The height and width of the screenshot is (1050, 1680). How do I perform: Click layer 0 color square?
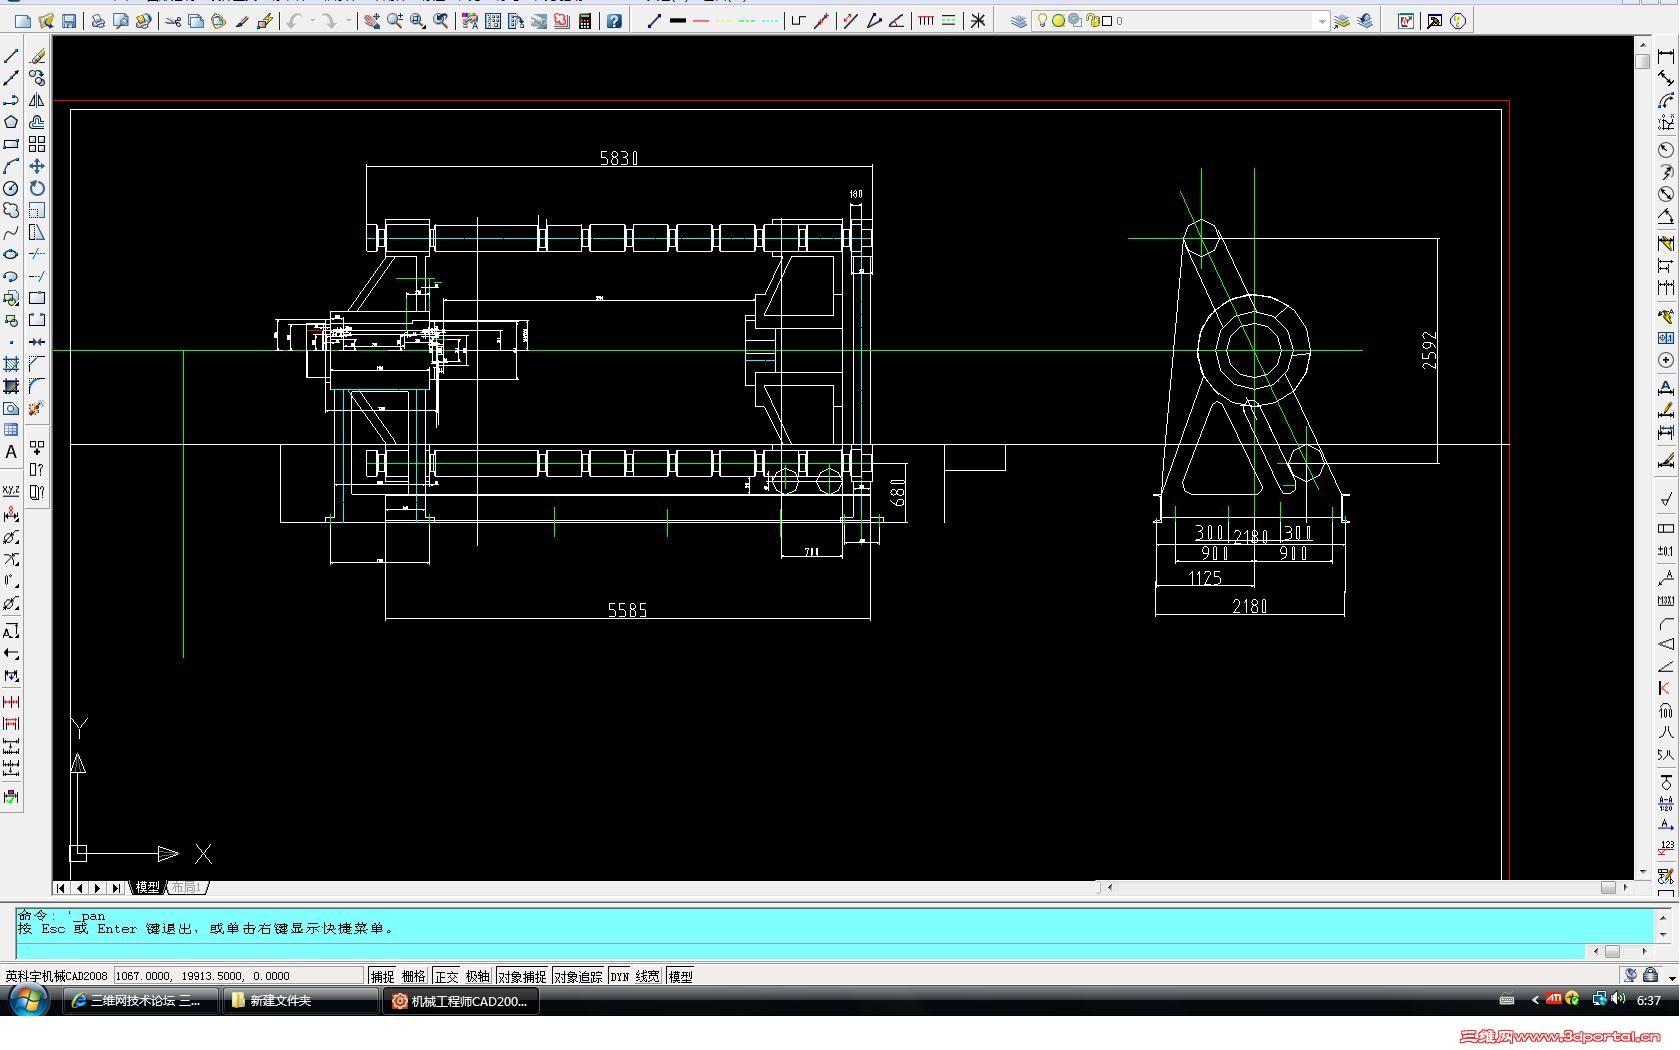coord(1107,21)
